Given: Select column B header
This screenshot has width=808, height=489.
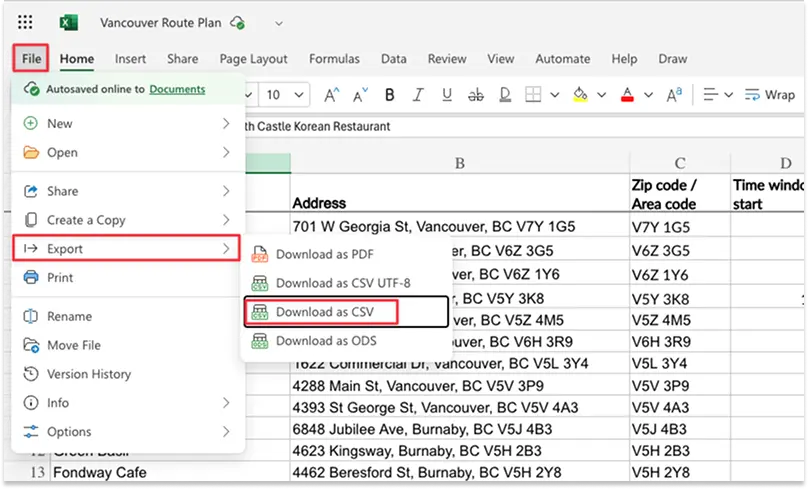Looking at the screenshot, I should [x=460, y=163].
